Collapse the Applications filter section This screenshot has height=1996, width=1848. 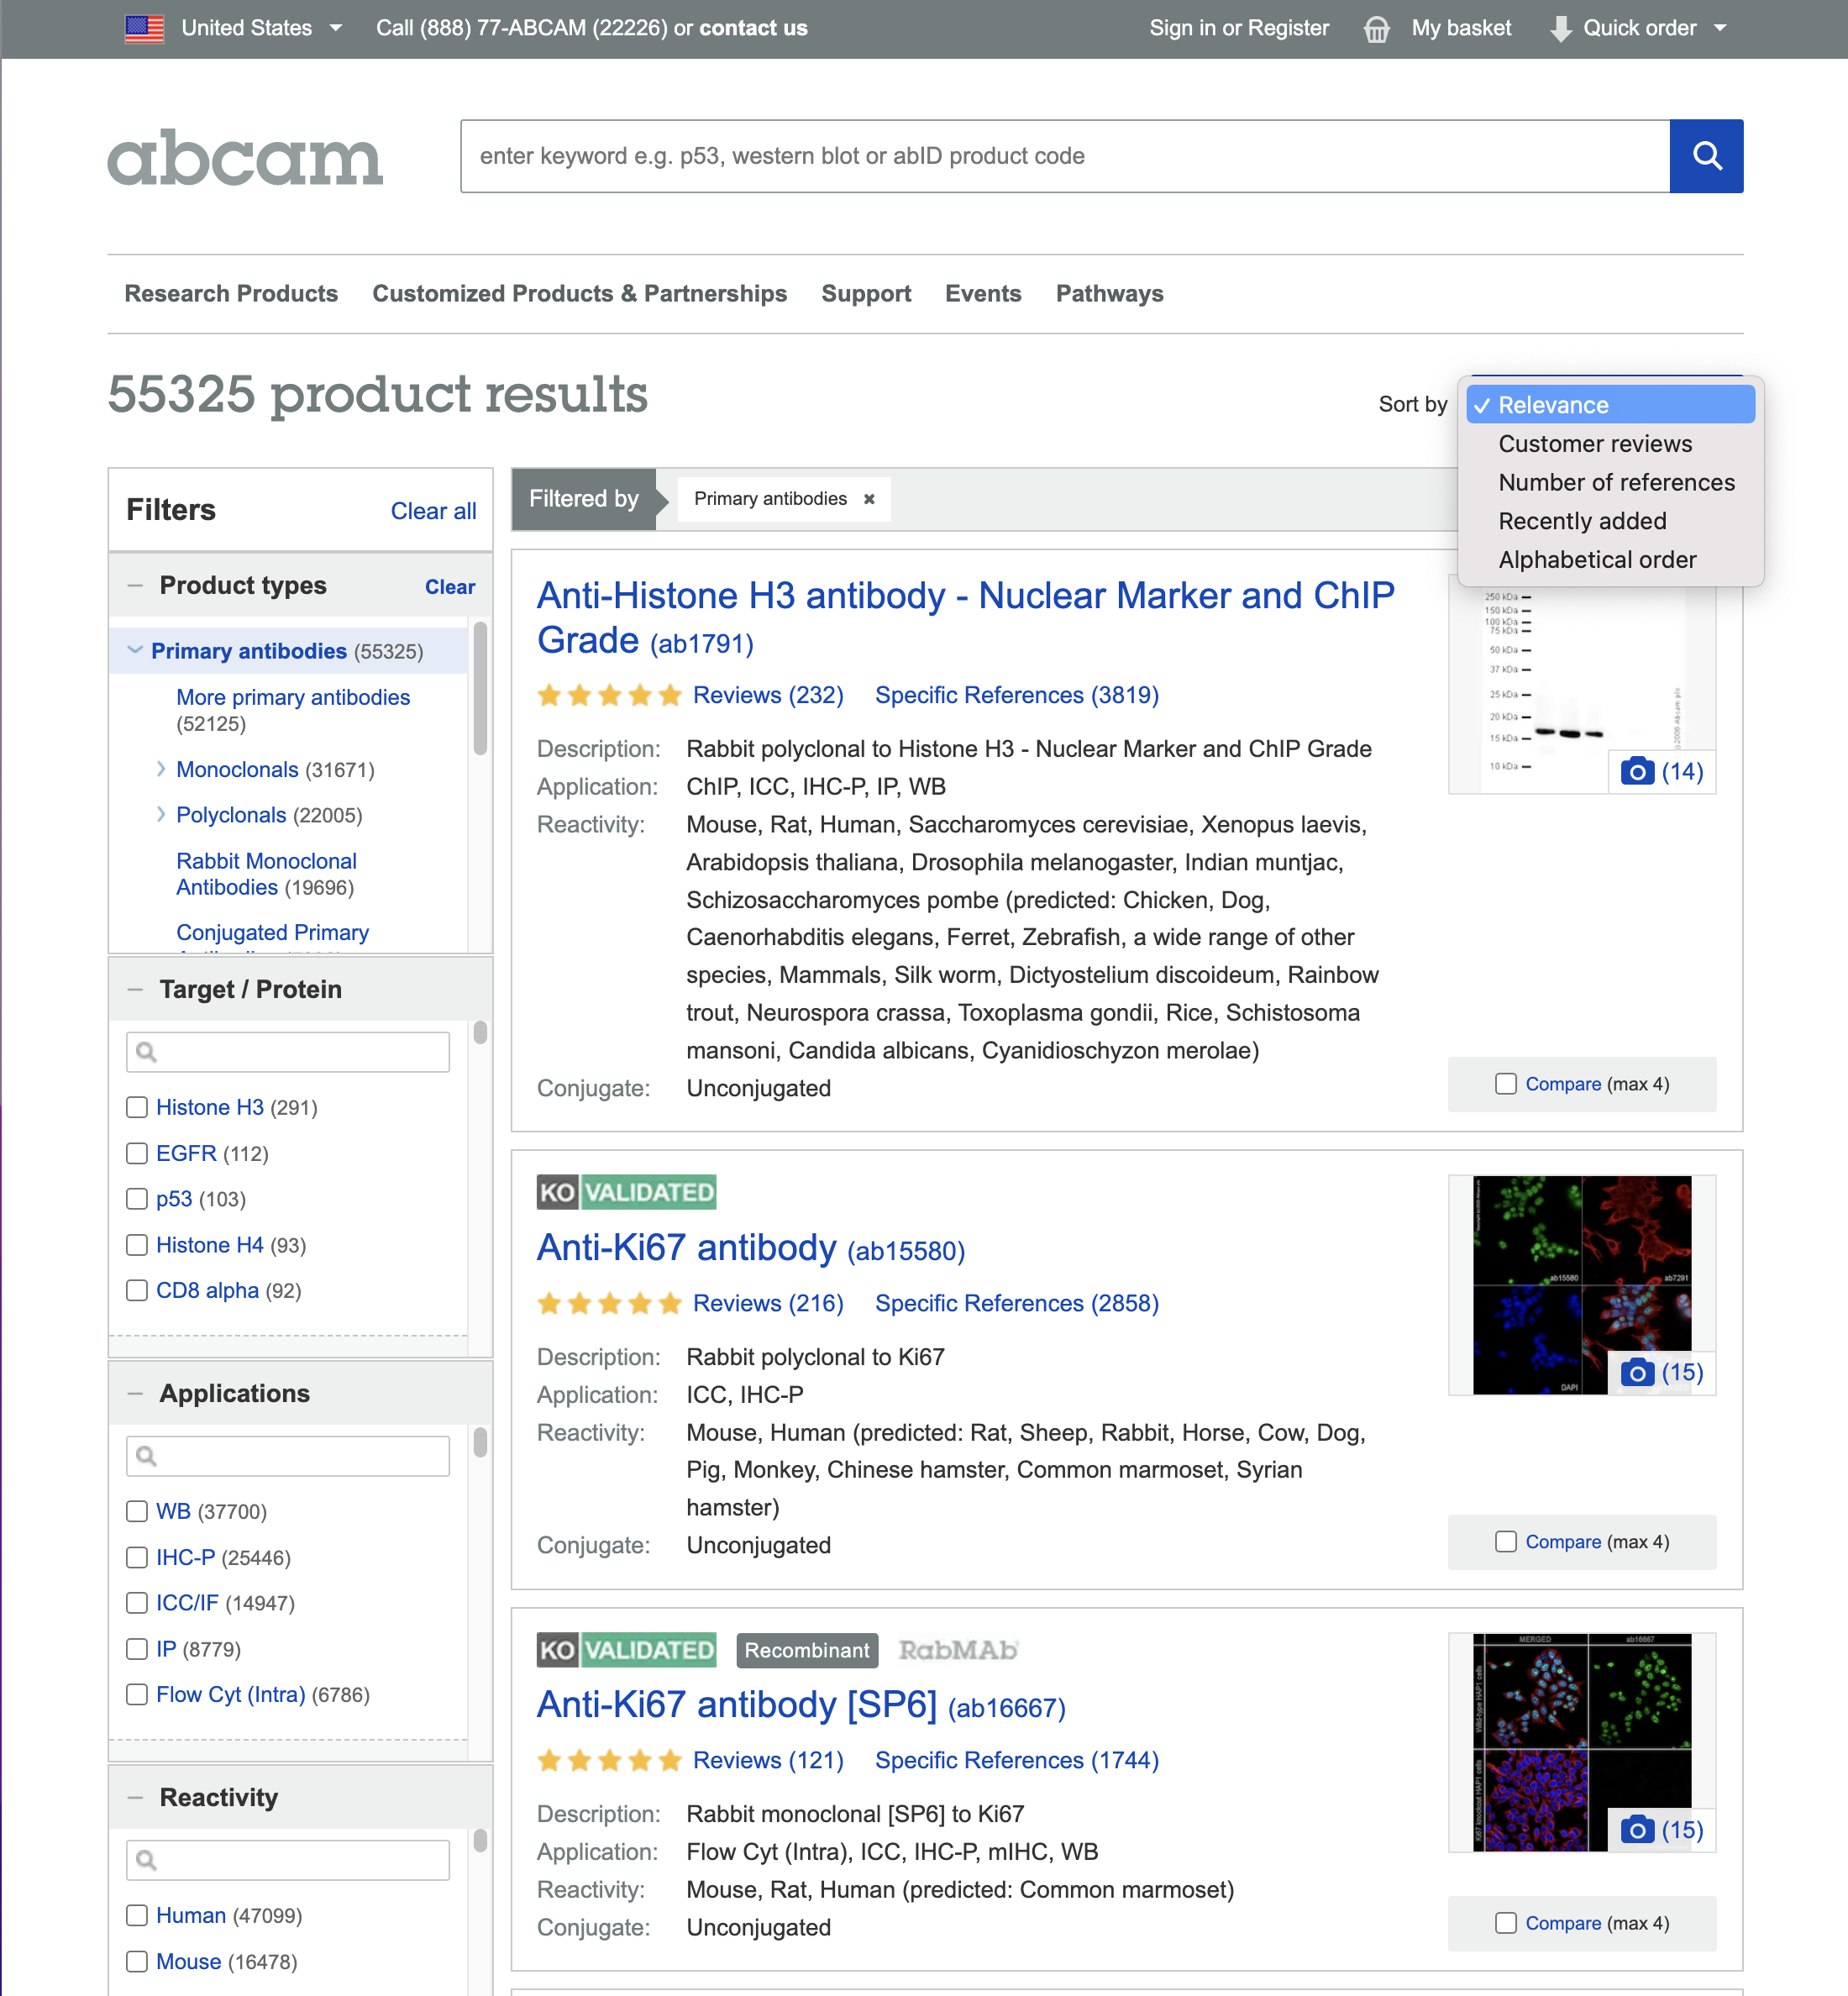point(137,1392)
